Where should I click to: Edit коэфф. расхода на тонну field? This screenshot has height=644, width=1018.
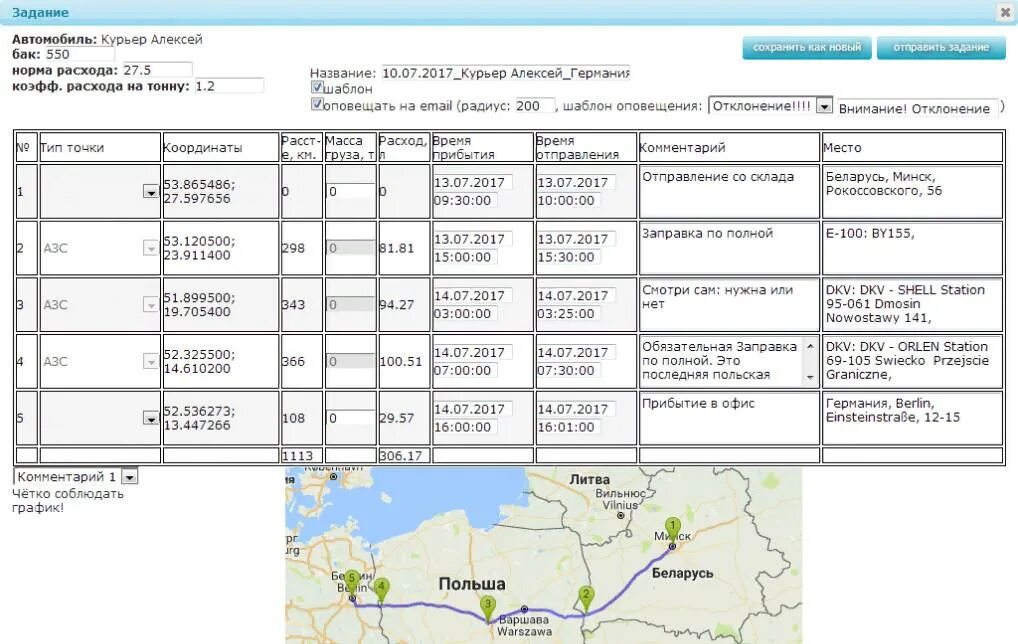point(229,86)
